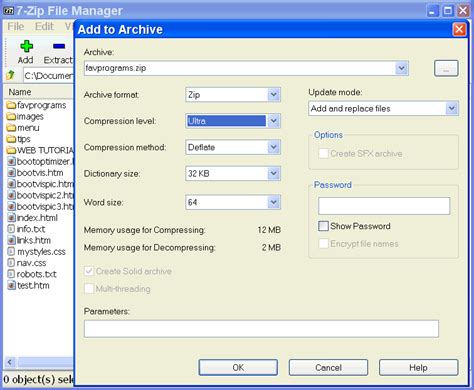Click the Parameters input field
474x390 pixels.
pos(261,329)
